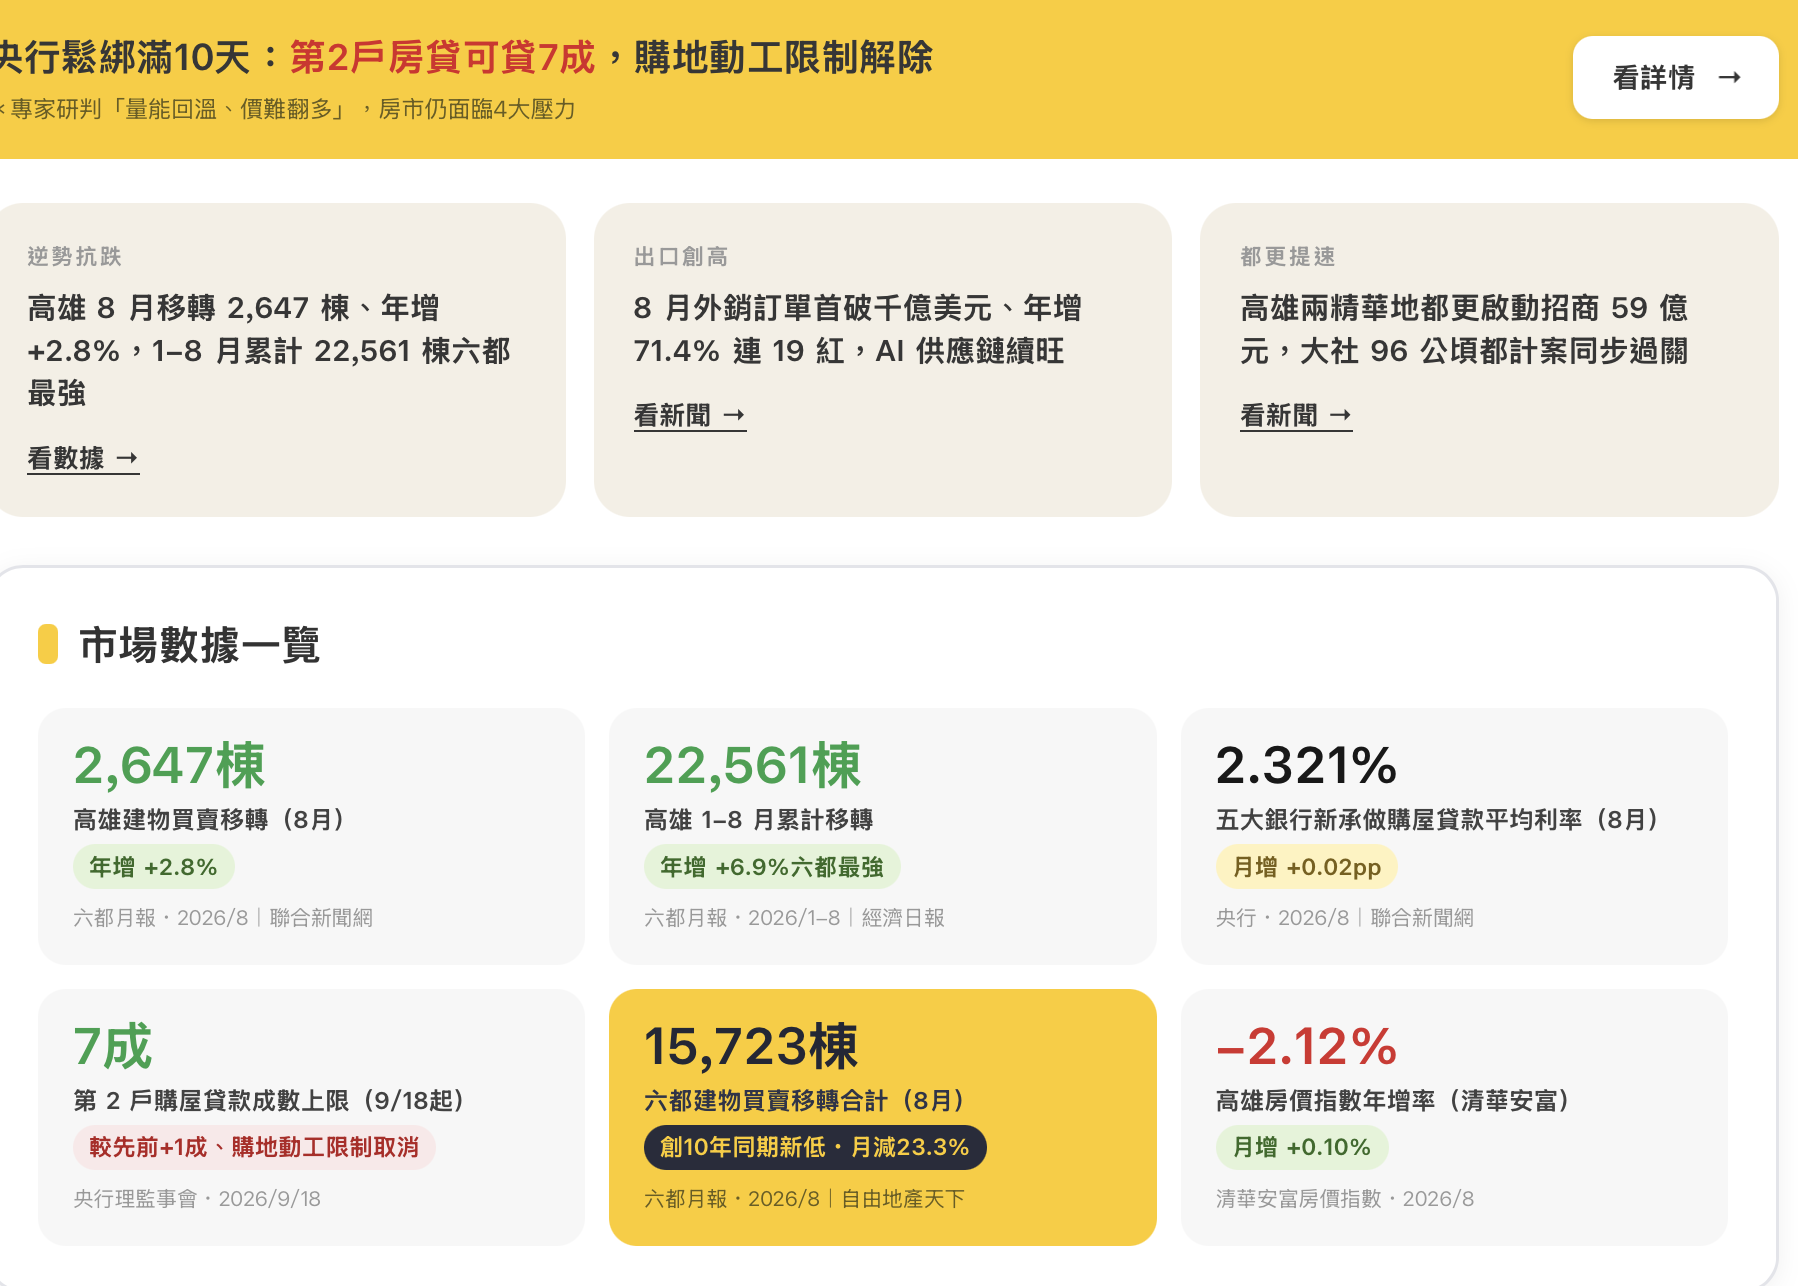Click headline 8 月外銷訂單首破千億美元
1798x1286 pixels.
click(858, 329)
